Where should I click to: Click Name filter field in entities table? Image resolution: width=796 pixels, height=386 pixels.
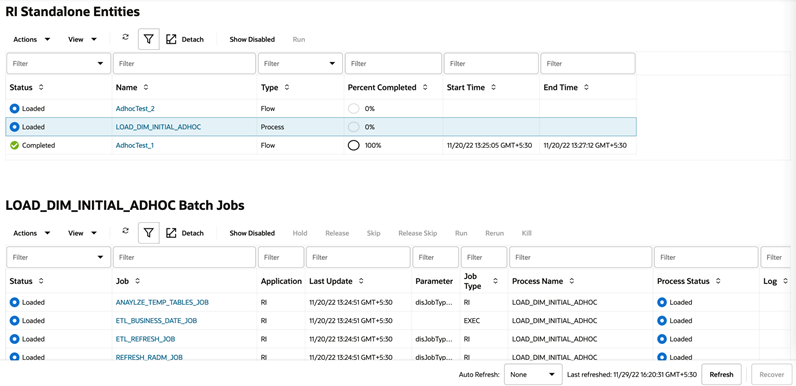pos(184,63)
